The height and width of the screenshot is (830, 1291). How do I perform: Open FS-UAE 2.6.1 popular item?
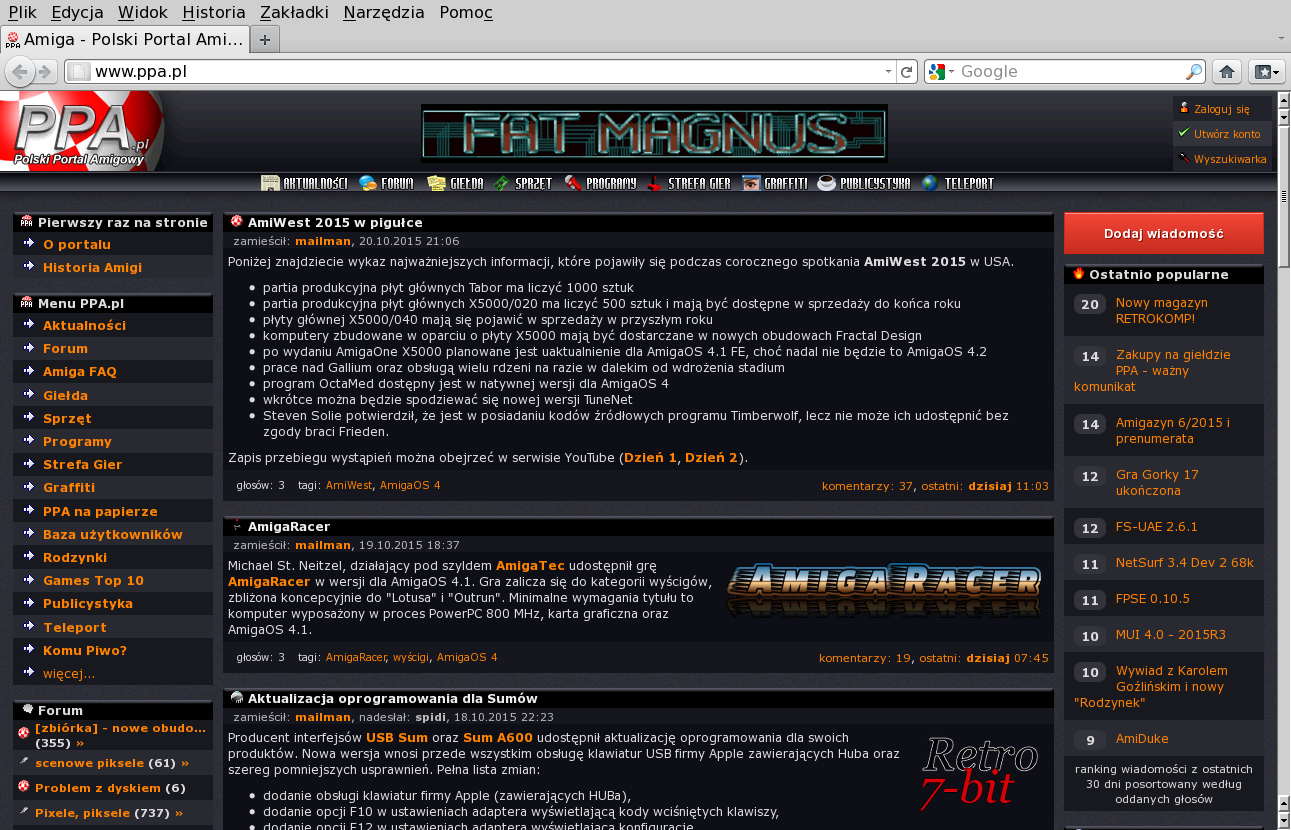1157,527
